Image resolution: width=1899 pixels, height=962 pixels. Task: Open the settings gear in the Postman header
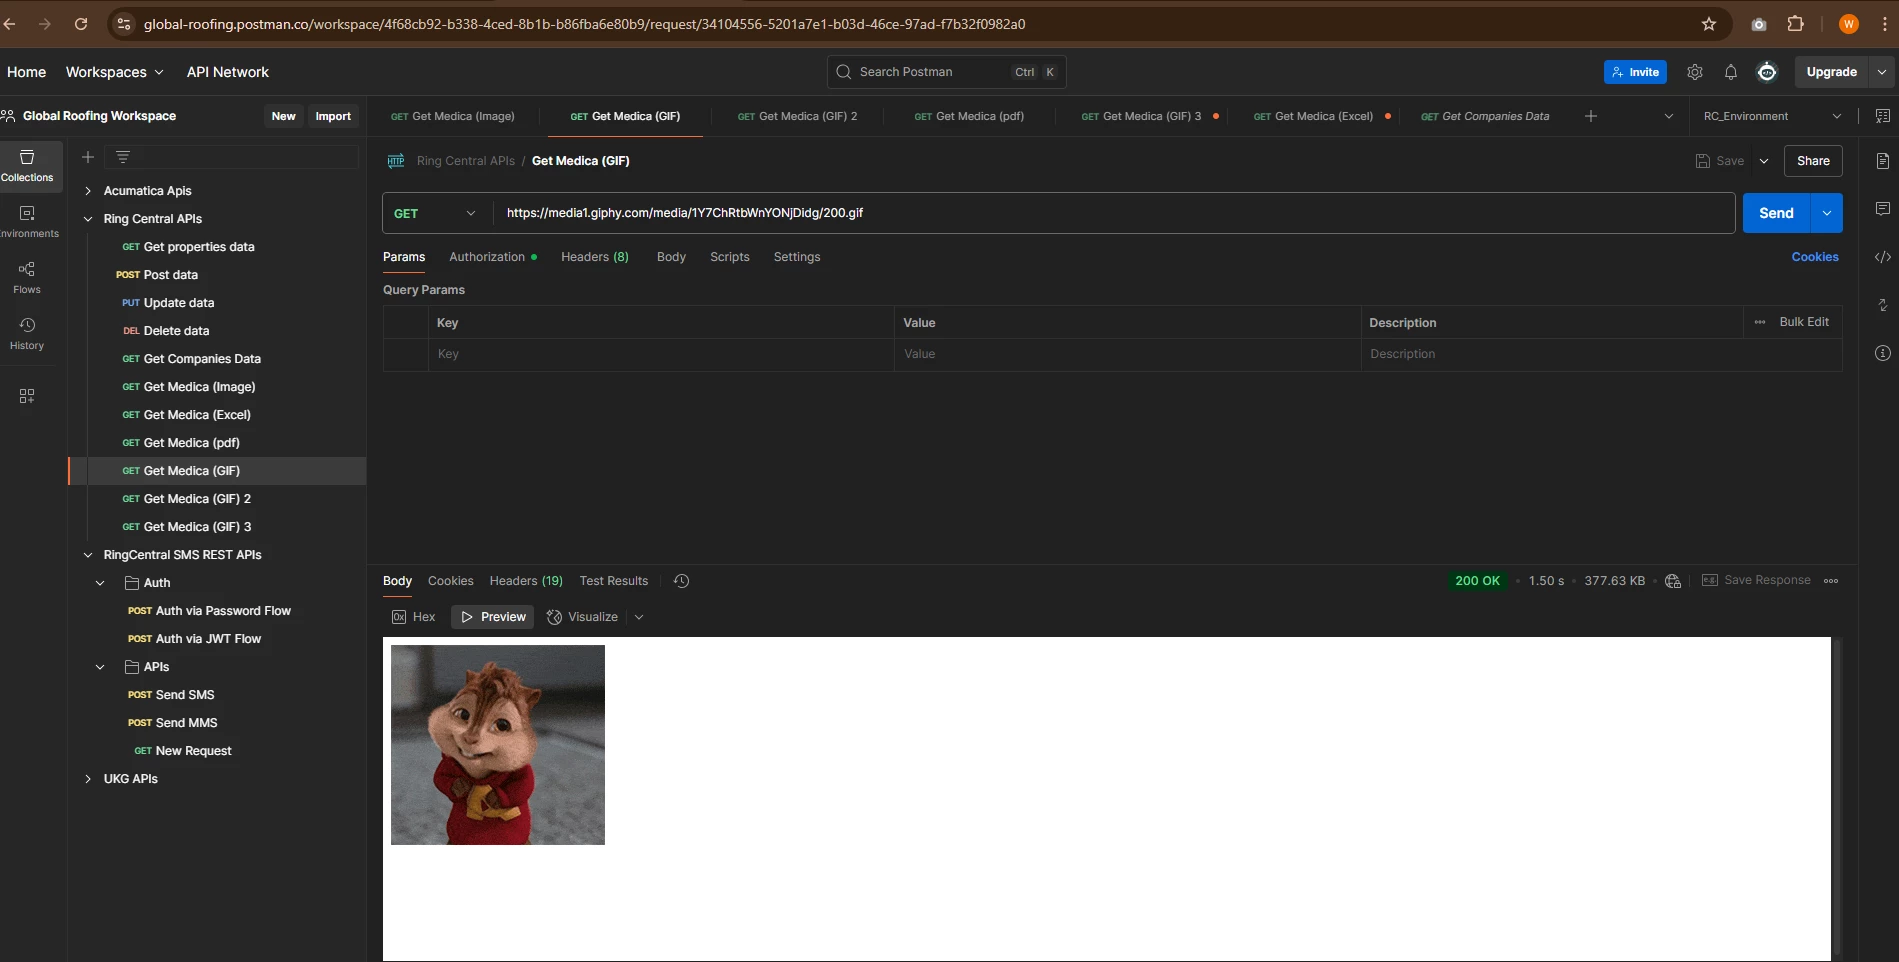pos(1695,72)
